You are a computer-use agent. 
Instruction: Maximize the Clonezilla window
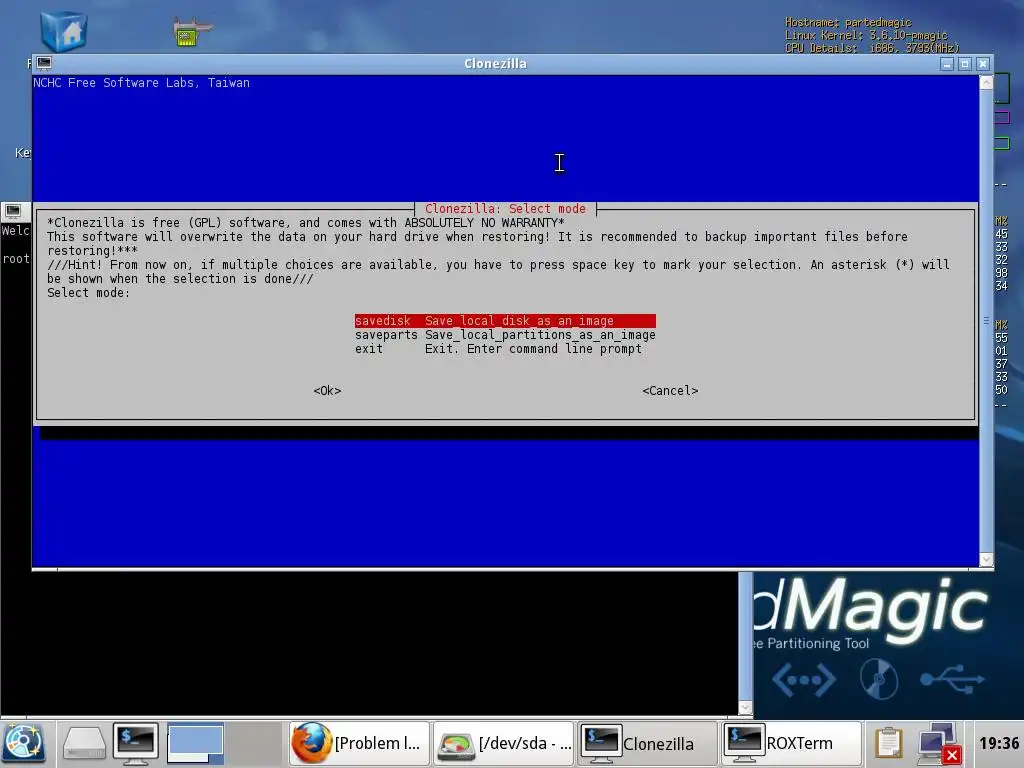[965, 64]
